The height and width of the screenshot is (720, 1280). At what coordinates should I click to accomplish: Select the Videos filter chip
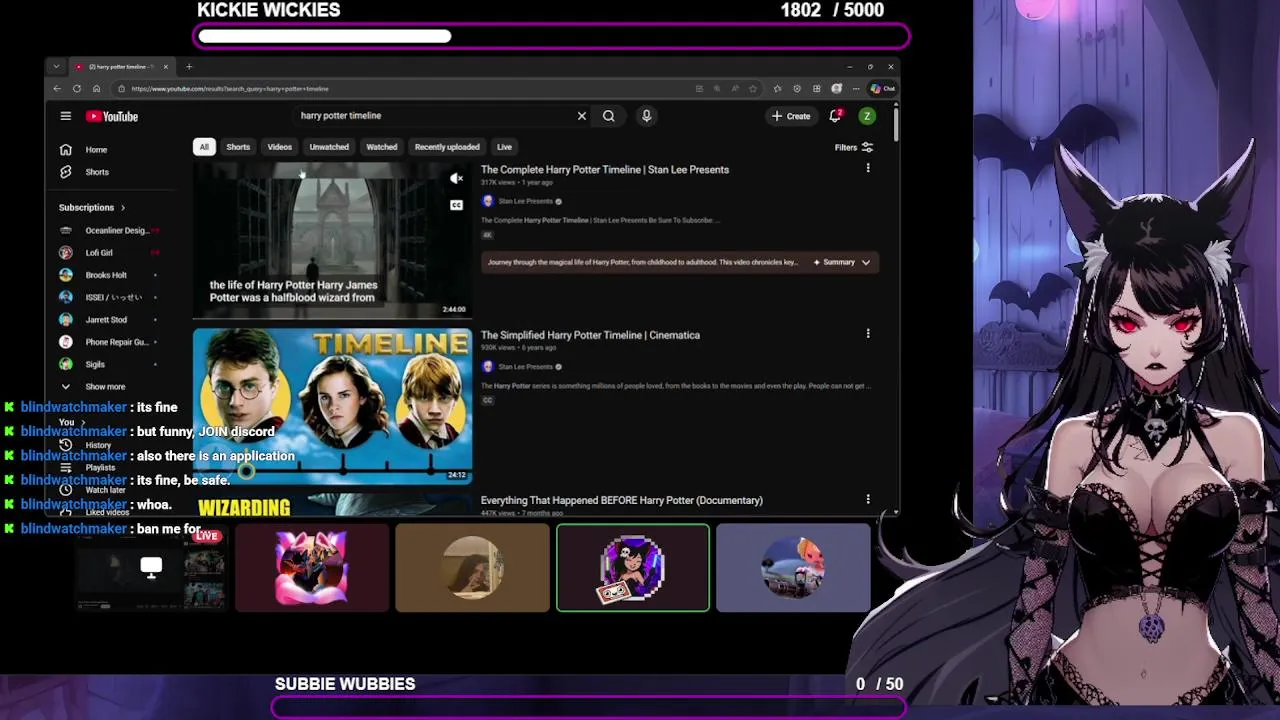tap(280, 147)
